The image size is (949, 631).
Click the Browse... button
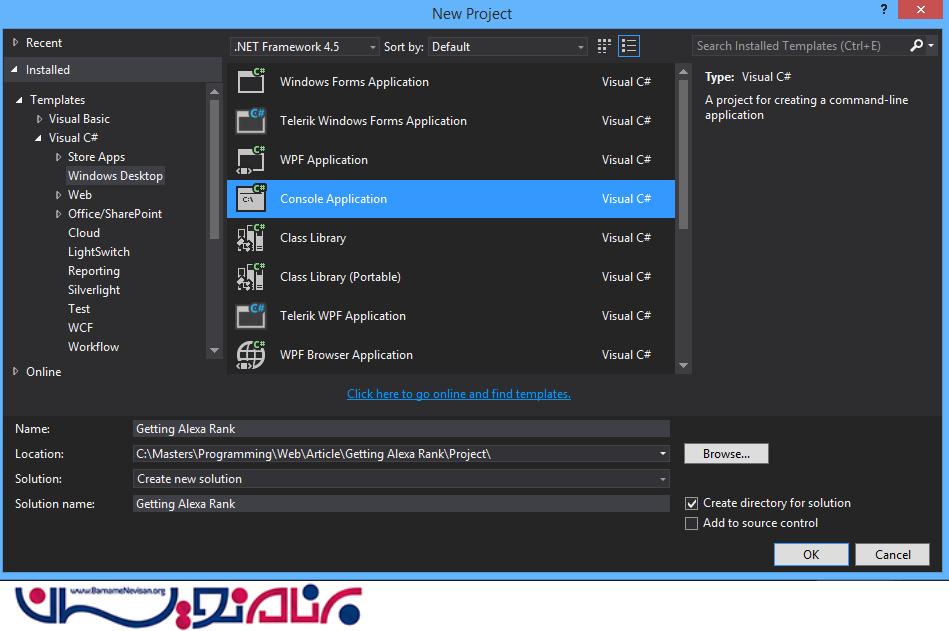click(x=726, y=454)
